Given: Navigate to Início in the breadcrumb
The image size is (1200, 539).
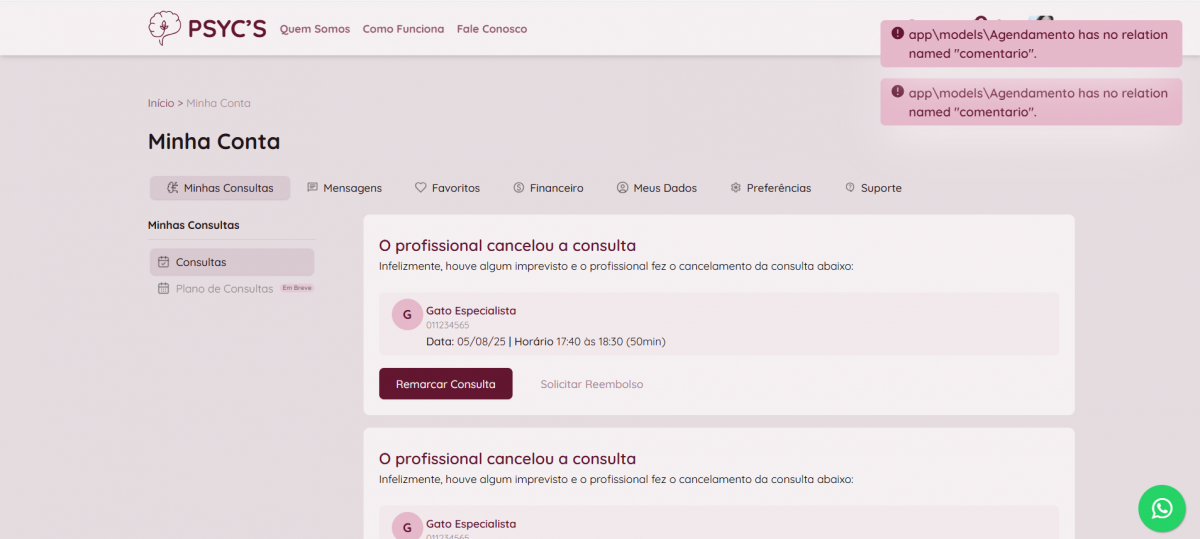Looking at the screenshot, I should pos(160,103).
